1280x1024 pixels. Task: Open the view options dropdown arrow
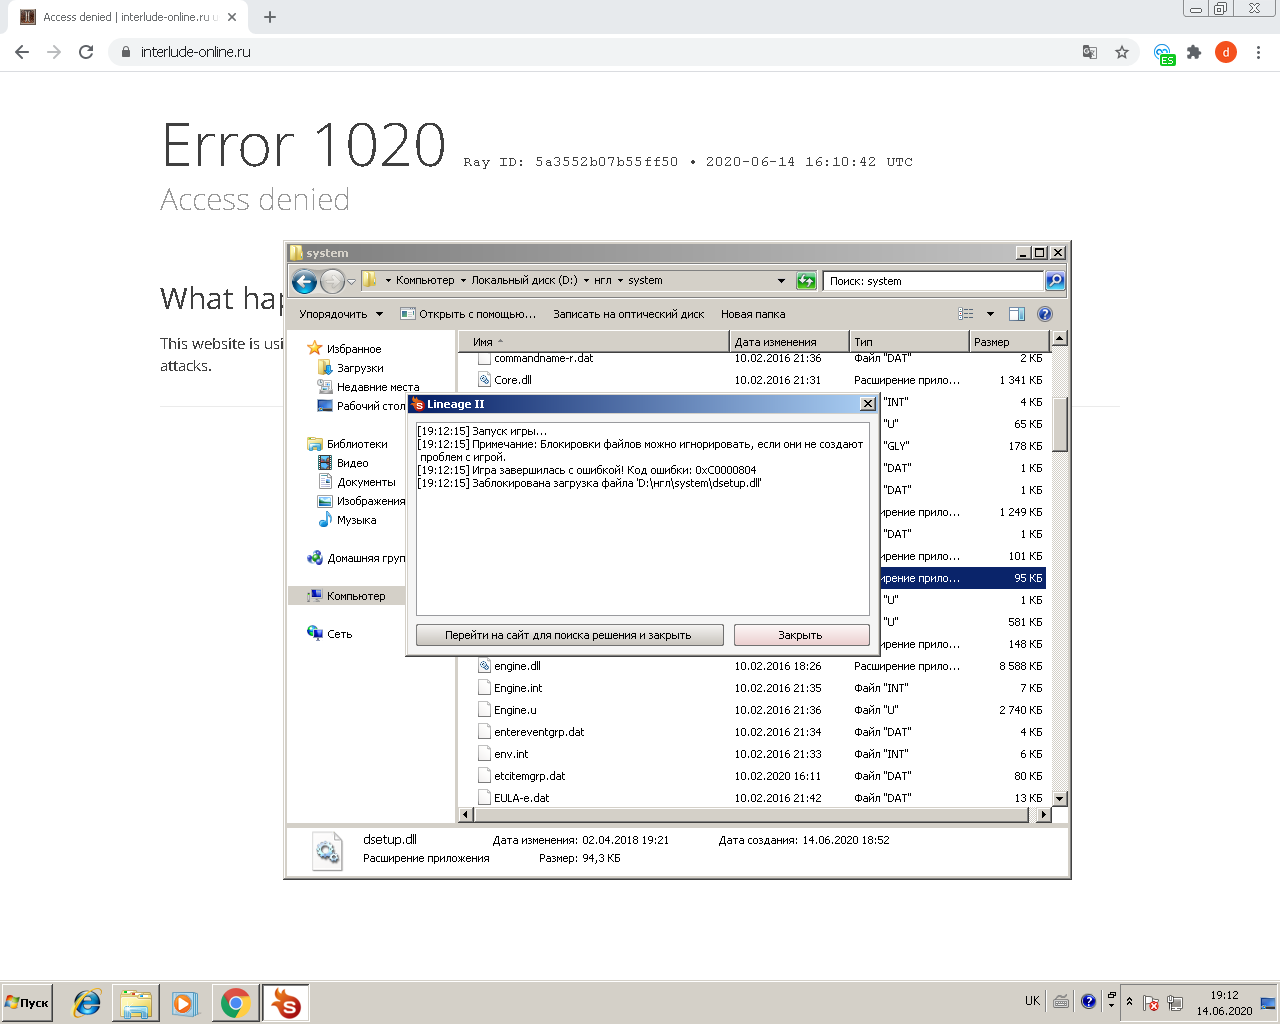(990, 314)
